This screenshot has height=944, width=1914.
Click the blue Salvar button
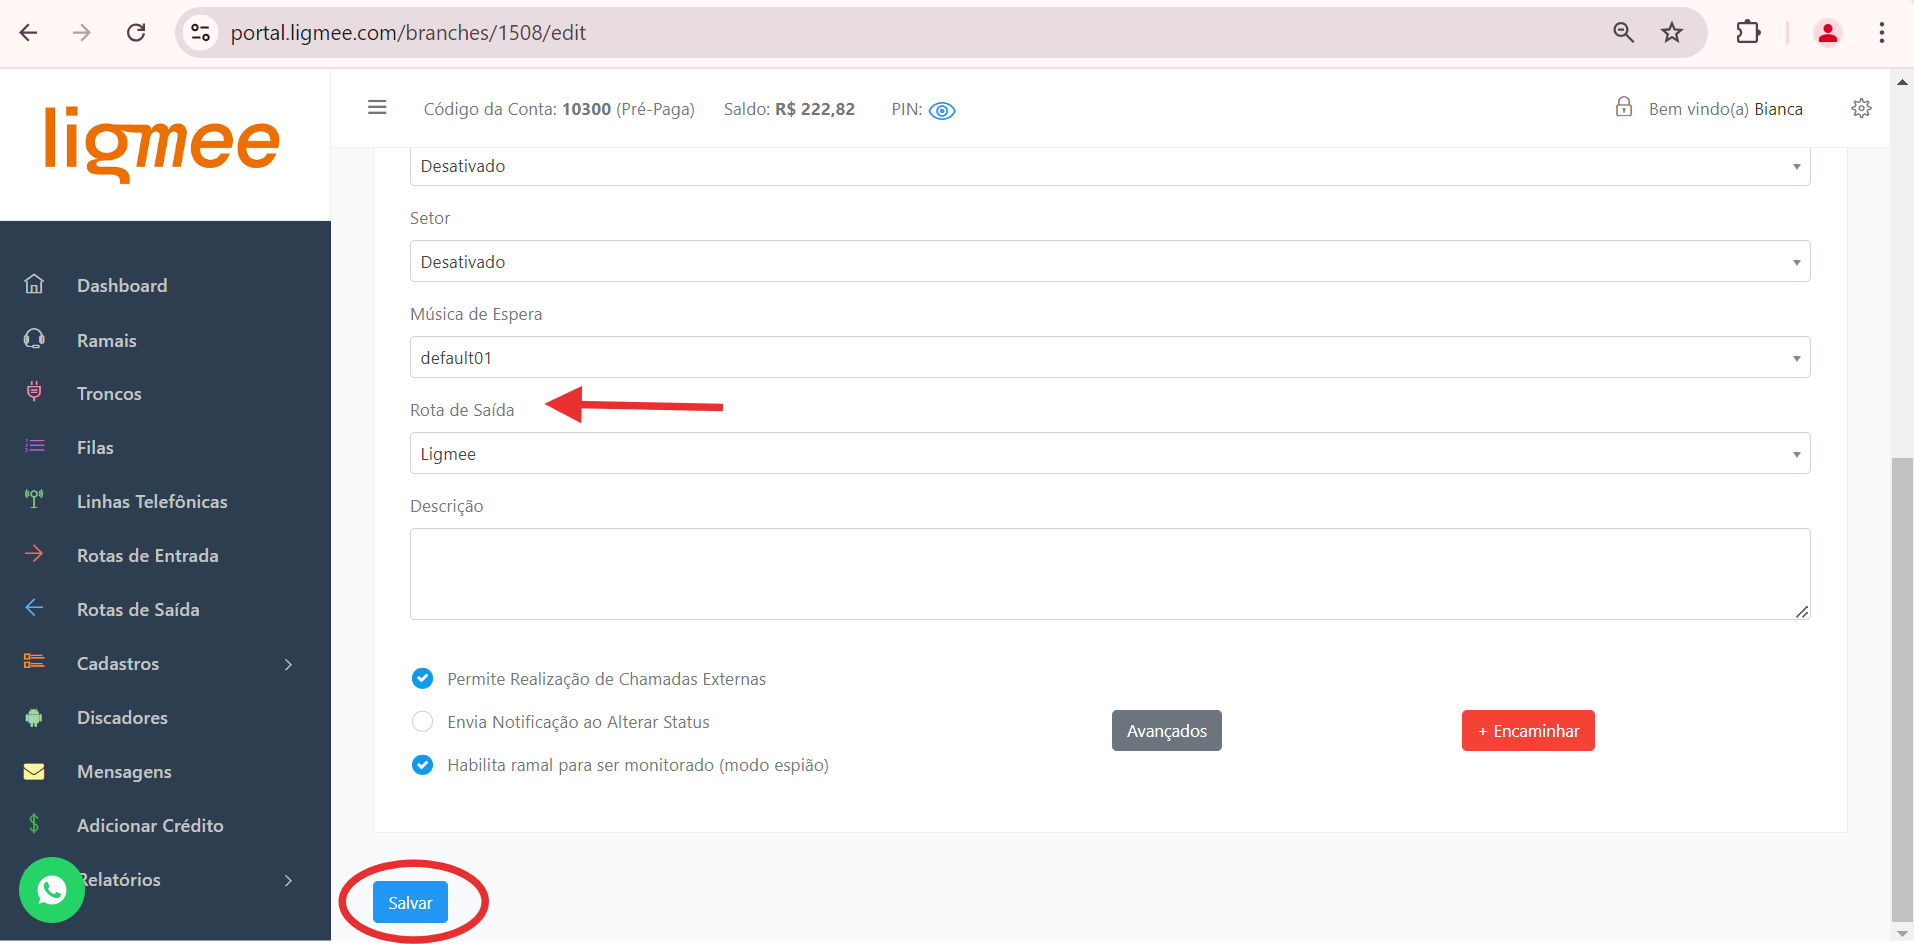pyautogui.click(x=410, y=903)
